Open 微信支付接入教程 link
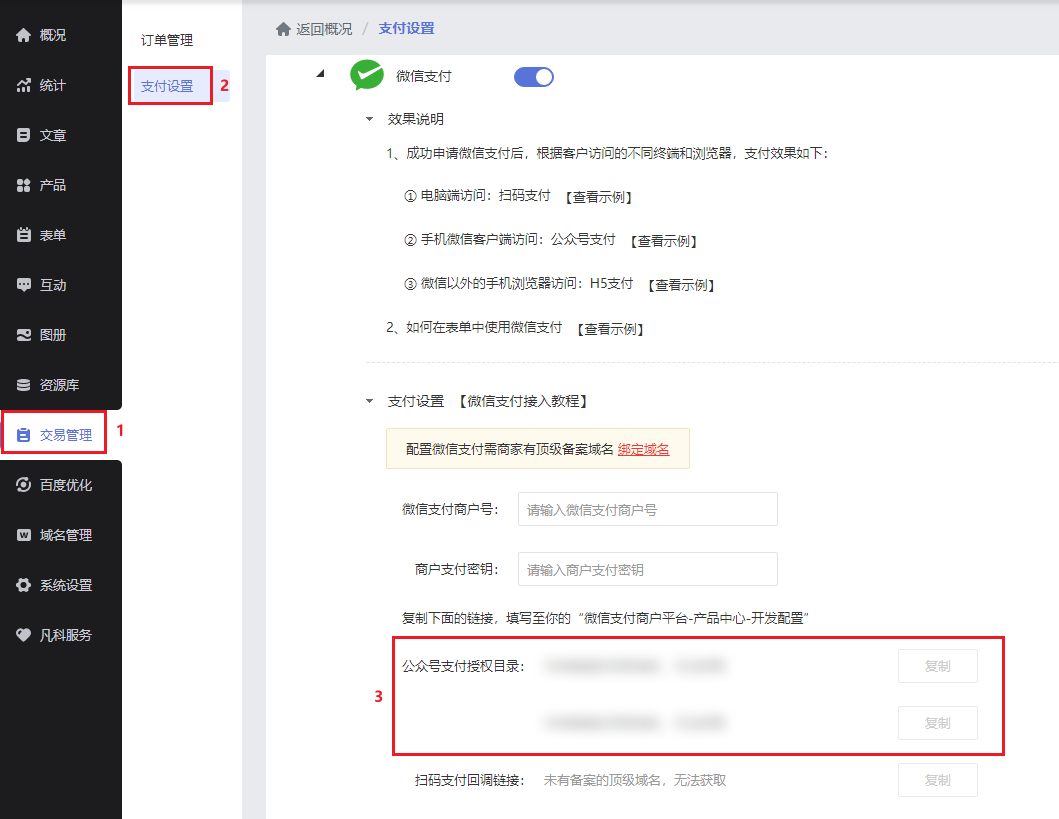This screenshot has width=1059, height=819. point(523,401)
